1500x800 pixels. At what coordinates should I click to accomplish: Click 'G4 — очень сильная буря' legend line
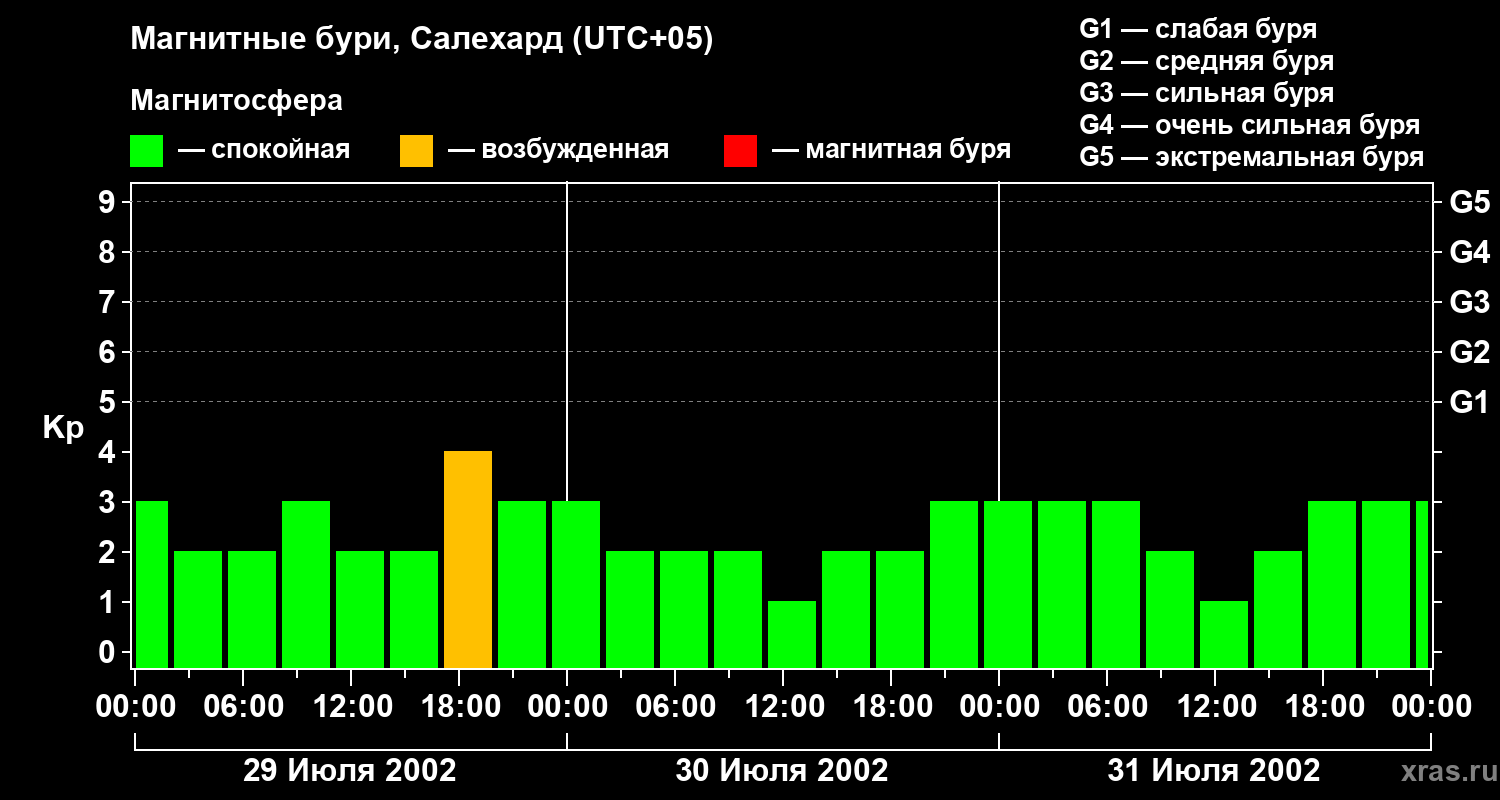tap(1250, 125)
